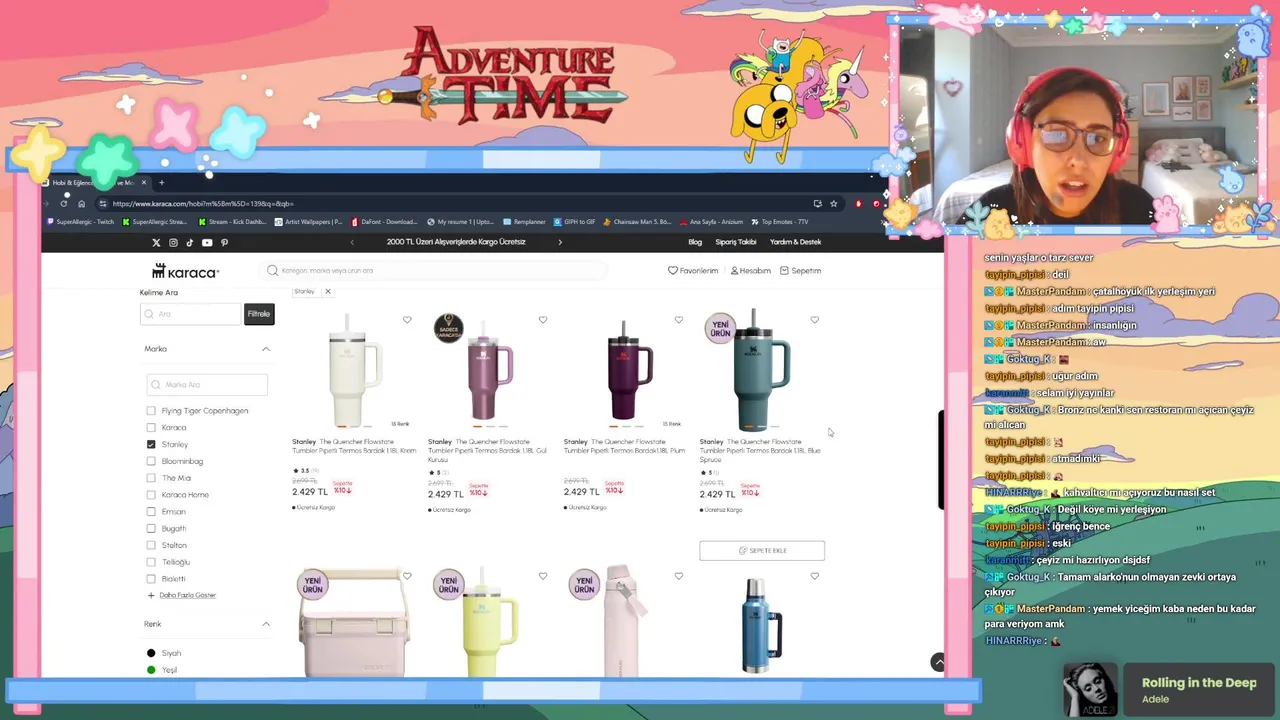Image resolution: width=1280 pixels, height=720 pixels.
Task: Add Blue Spruce tumbler with Sepete Ekle
Action: (x=762, y=551)
